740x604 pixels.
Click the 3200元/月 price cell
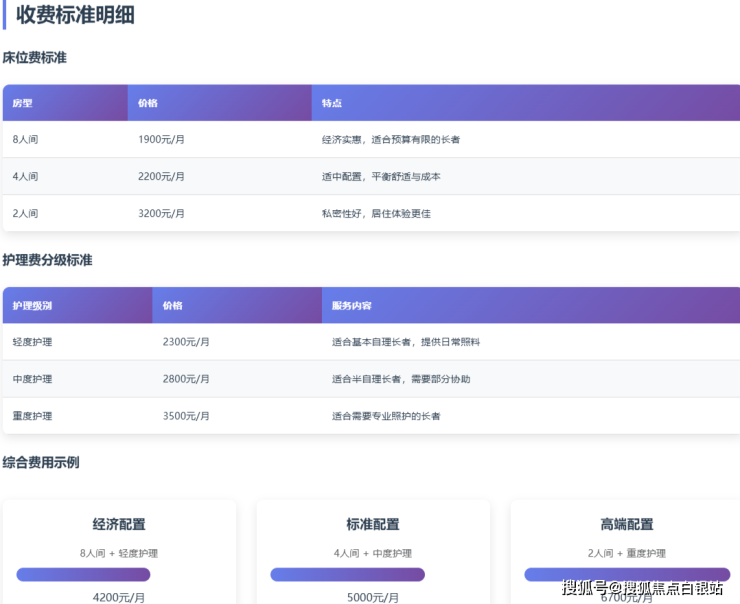[x=161, y=213]
